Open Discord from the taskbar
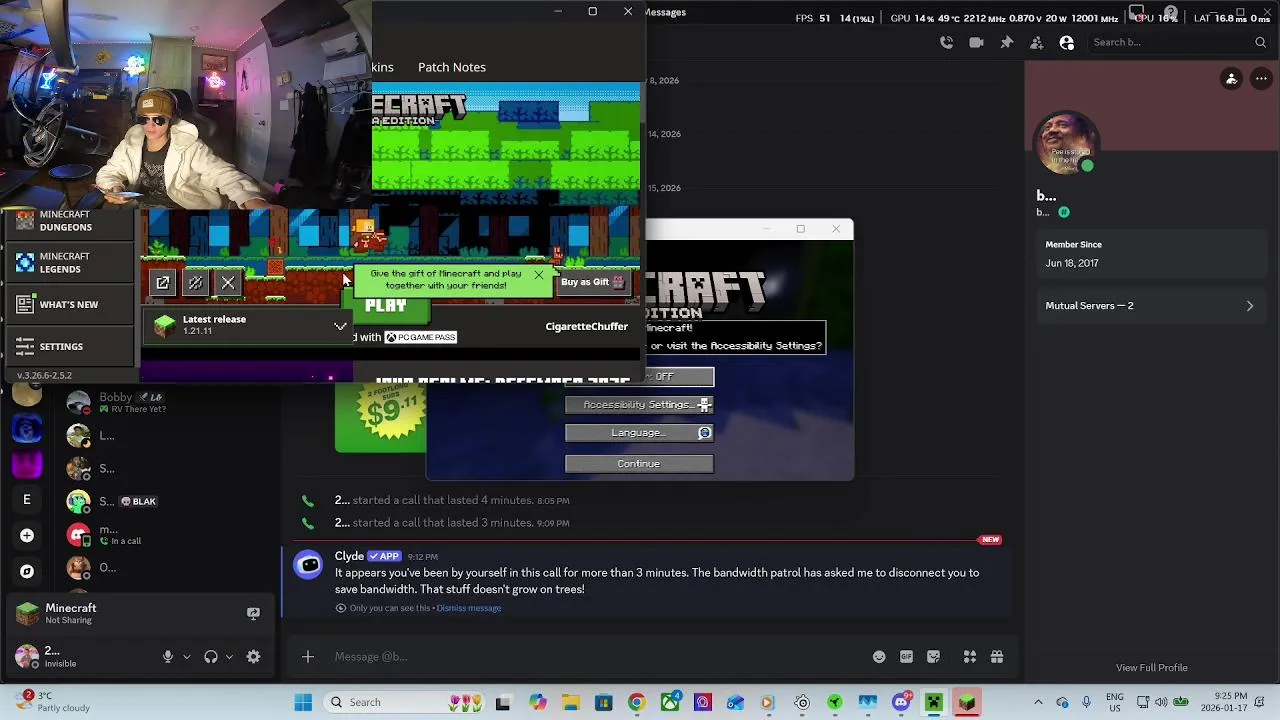Image resolution: width=1280 pixels, height=720 pixels. 900,703
